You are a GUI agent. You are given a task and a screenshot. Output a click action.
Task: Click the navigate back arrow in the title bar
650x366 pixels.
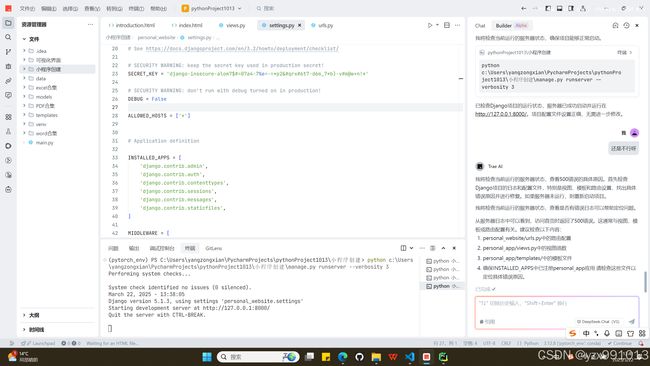524,8
